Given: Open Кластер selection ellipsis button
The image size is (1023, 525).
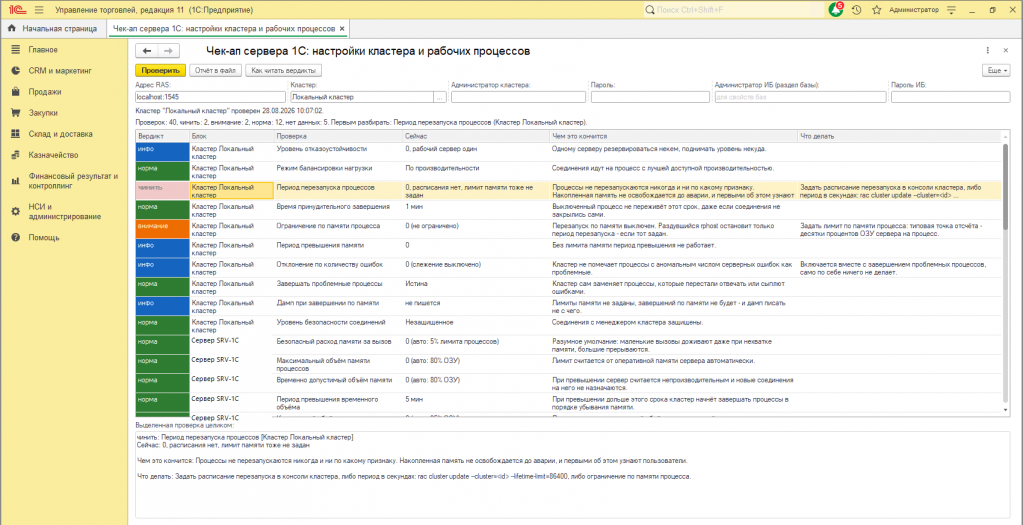Looking at the screenshot, I should point(440,97).
